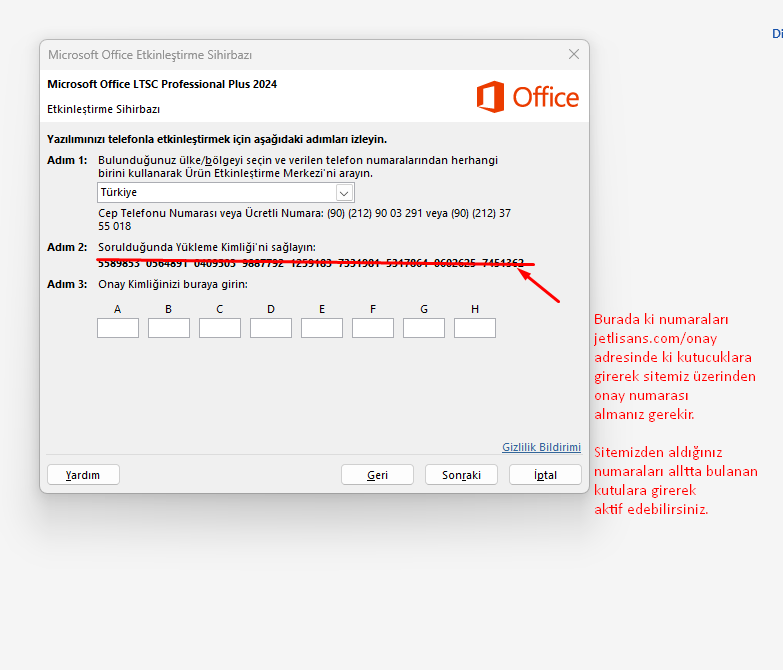Proceed with the Sonraki button

(x=461, y=475)
